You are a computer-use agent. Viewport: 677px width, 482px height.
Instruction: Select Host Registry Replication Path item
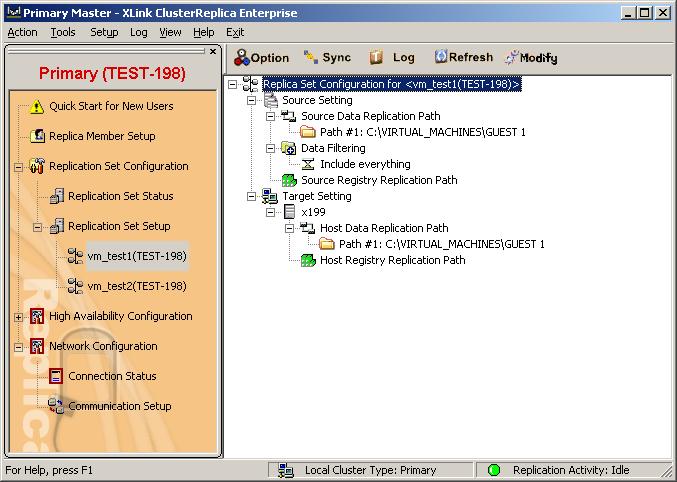coord(392,260)
